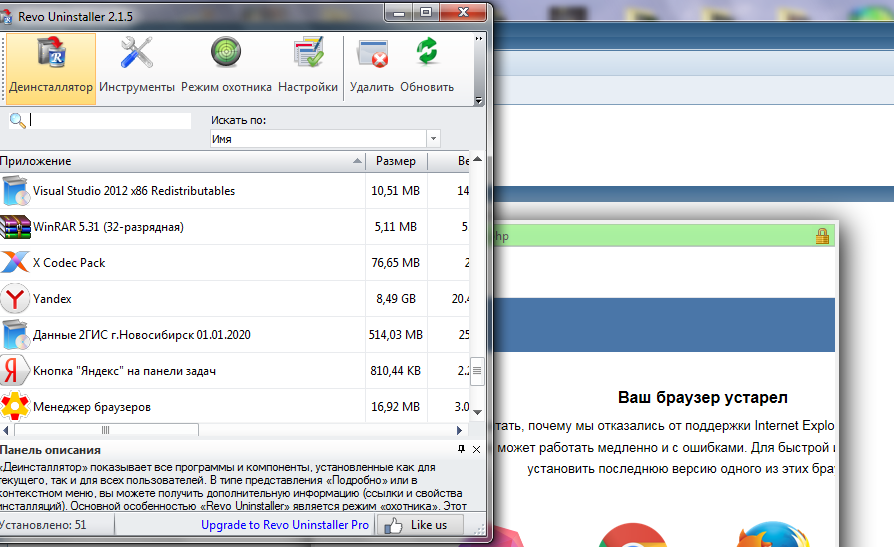The height and width of the screenshot is (547, 894).
Task: Click the WinRAR books icon
Action: pyautogui.click(x=15, y=226)
